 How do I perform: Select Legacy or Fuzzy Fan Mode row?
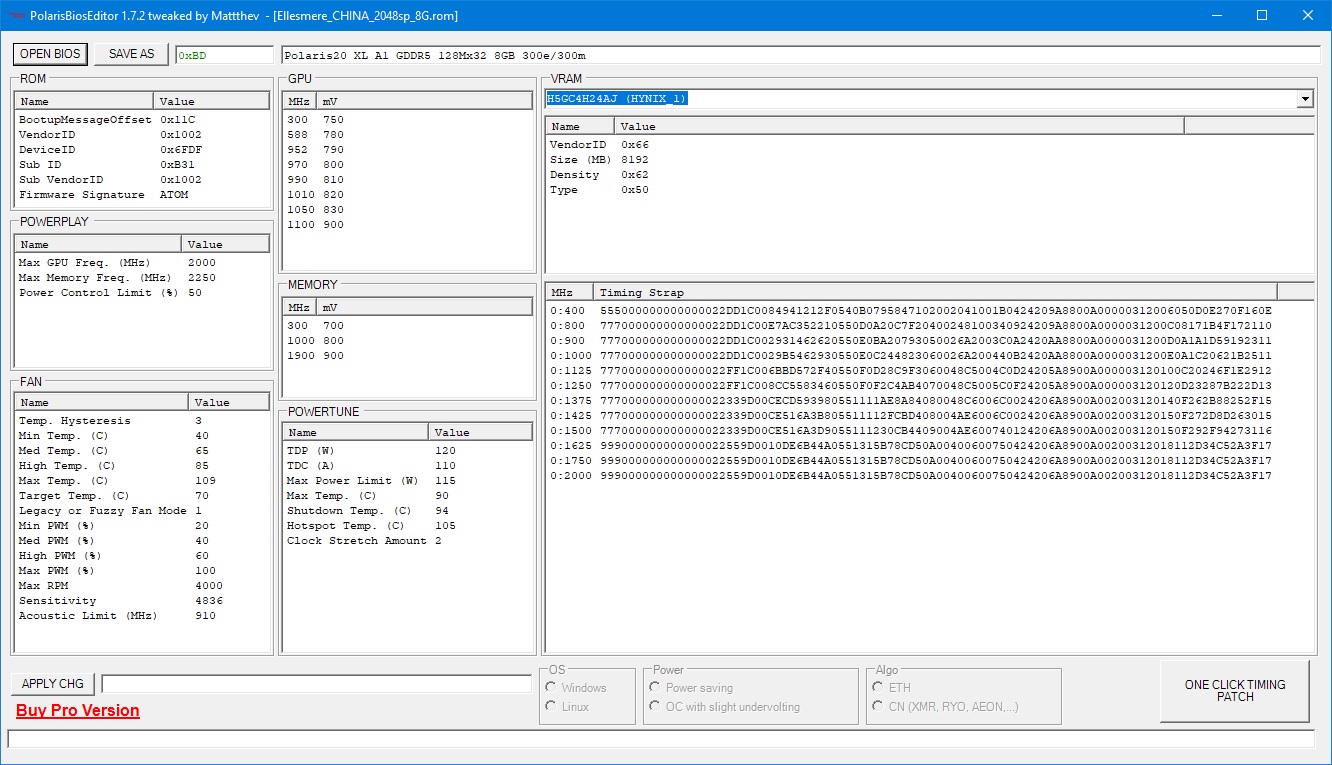[142, 511]
